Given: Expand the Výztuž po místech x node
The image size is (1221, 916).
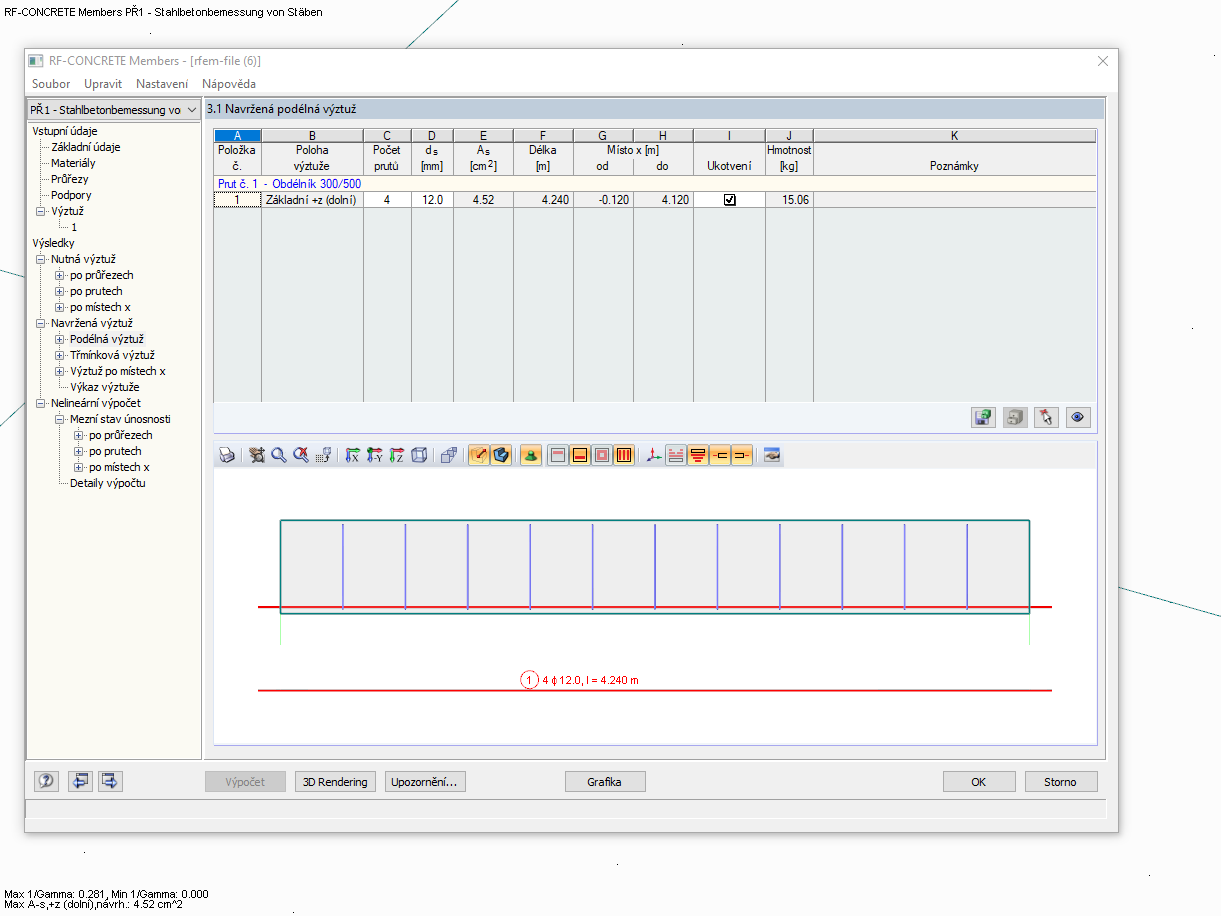Looking at the screenshot, I should [60, 371].
